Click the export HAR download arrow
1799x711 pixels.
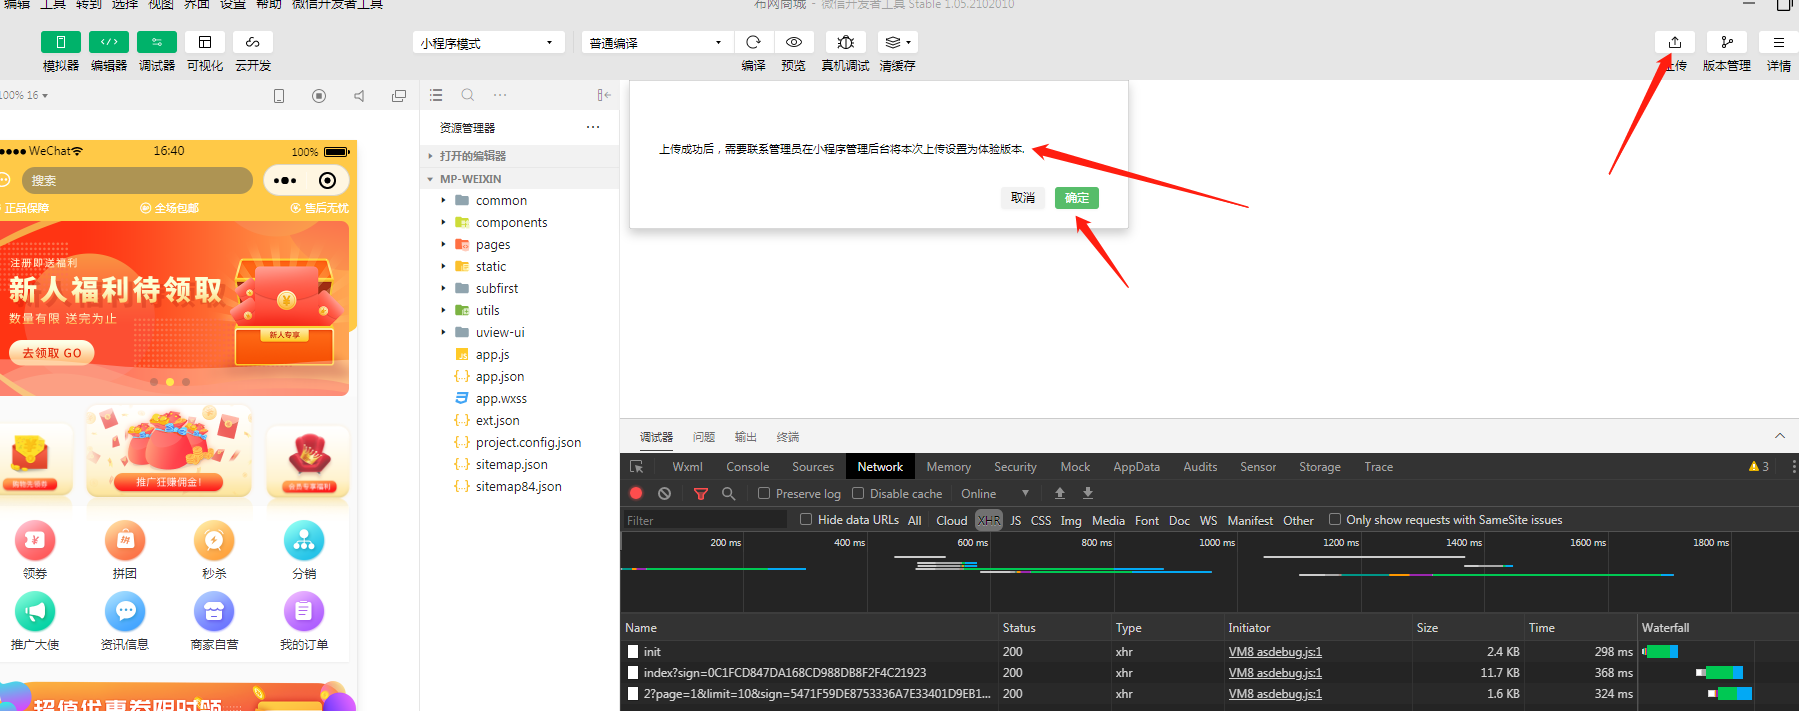[x=1088, y=493]
